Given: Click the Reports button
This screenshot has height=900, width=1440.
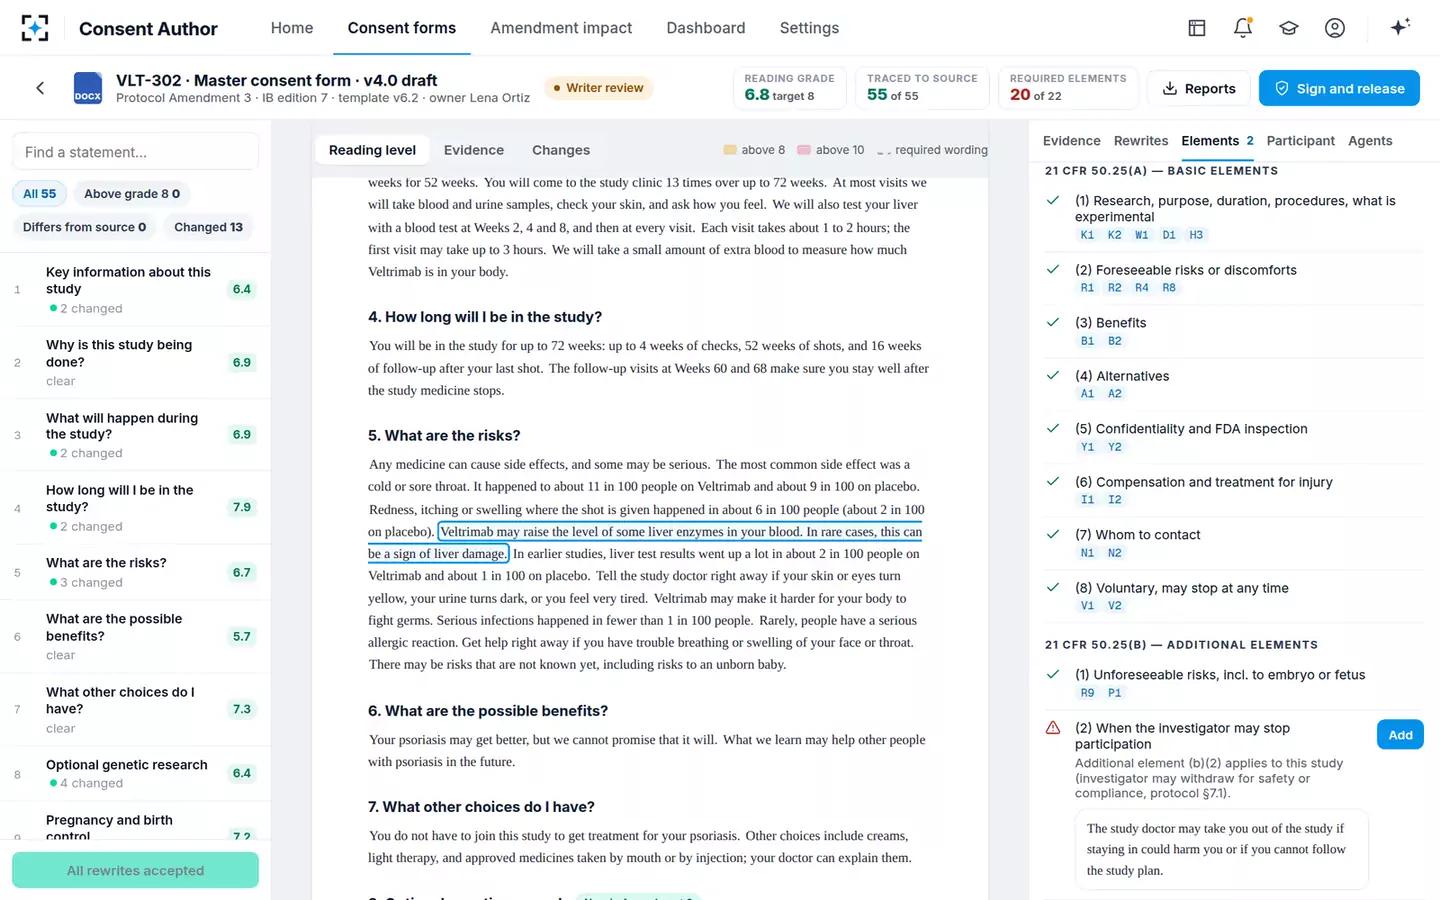Looking at the screenshot, I should [x=1199, y=88].
